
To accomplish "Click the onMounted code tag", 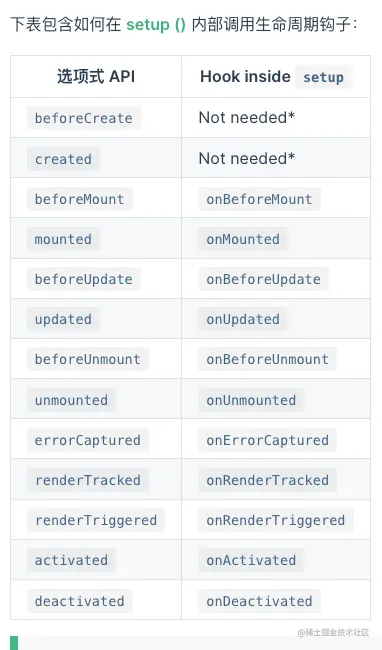I will [x=243, y=239].
